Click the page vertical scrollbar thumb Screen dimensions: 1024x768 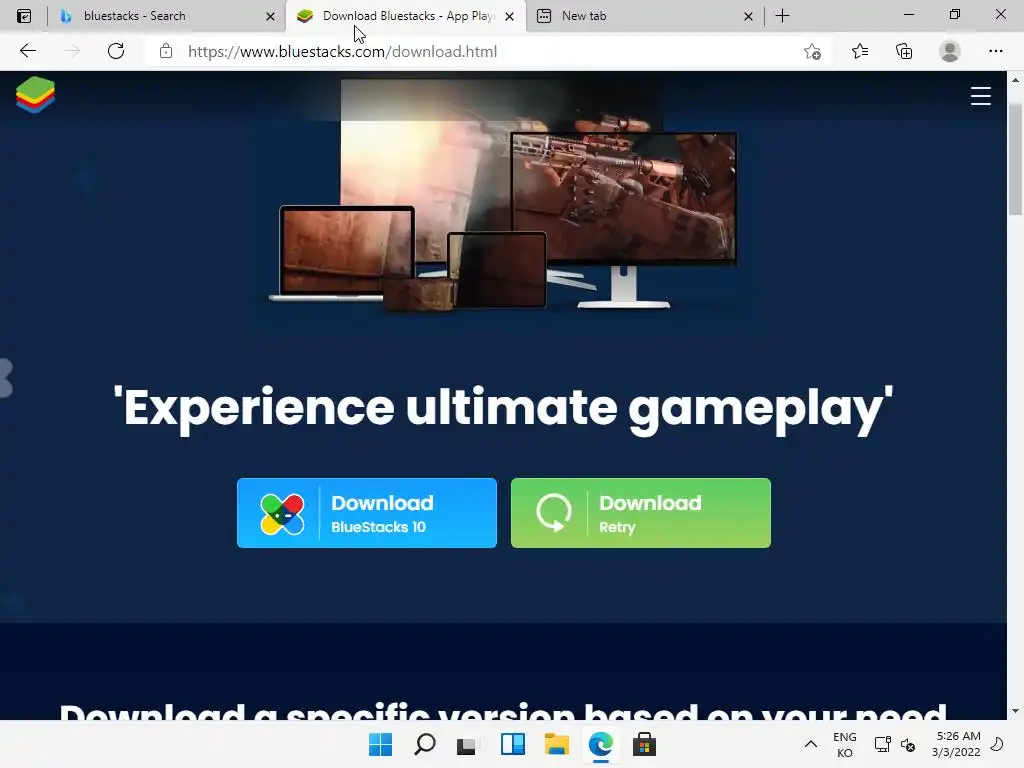point(1015,159)
